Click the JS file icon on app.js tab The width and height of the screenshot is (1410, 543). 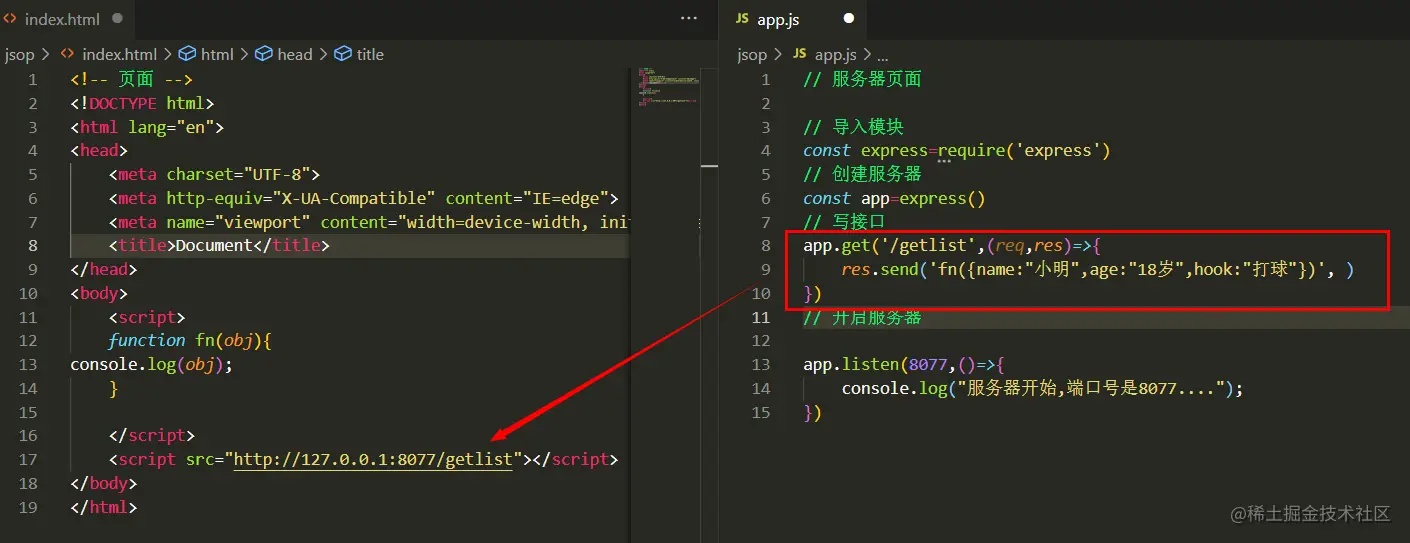(742, 19)
